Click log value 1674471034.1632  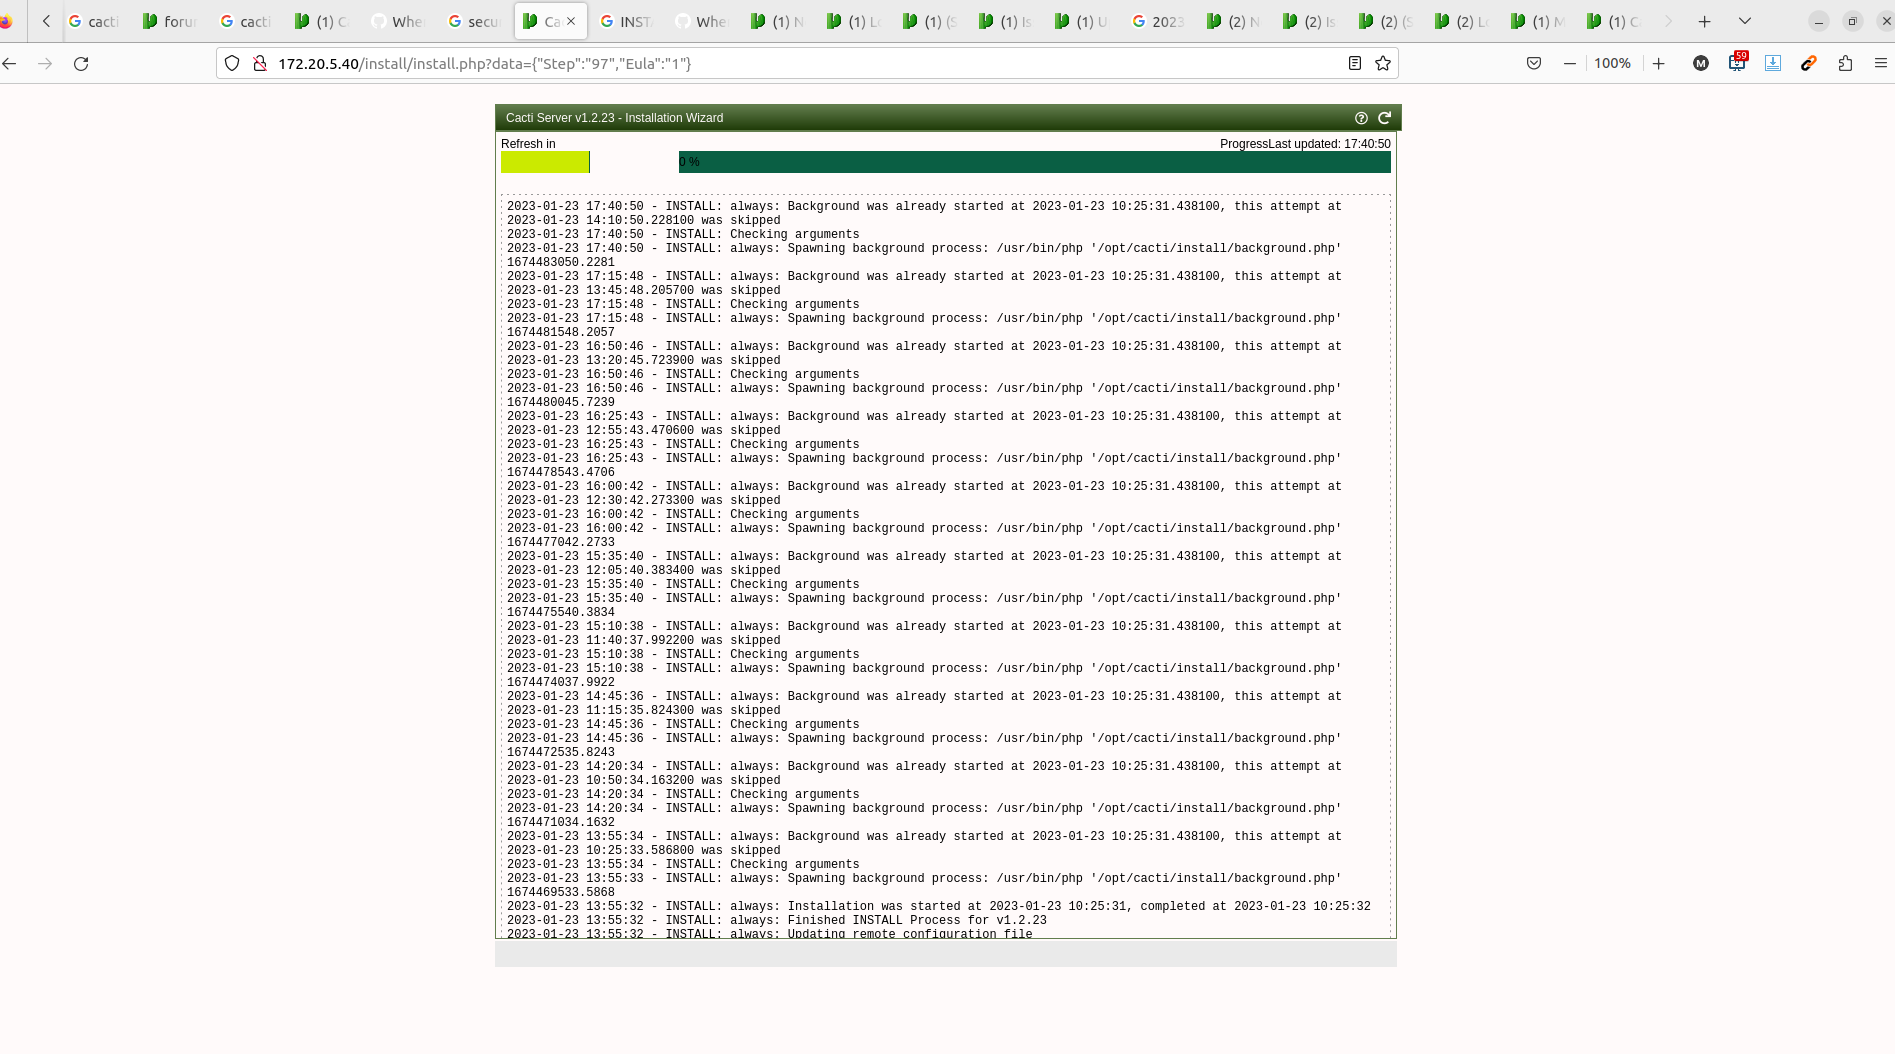point(561,822)
